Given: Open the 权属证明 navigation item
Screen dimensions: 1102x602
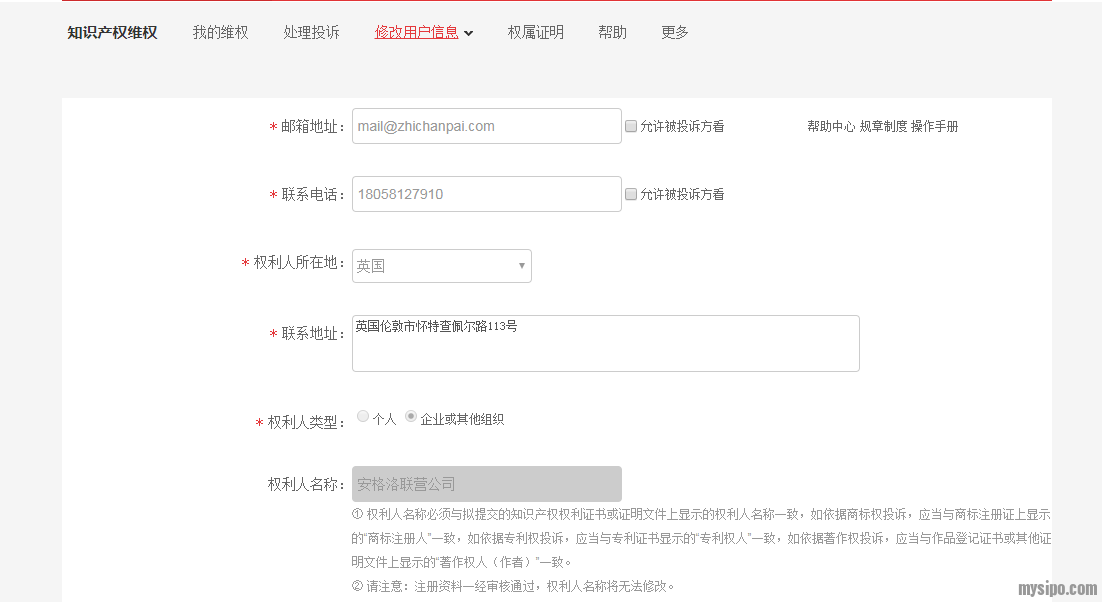Looking at the screenshot, I should pyautogui.click(x=535, y=32).
